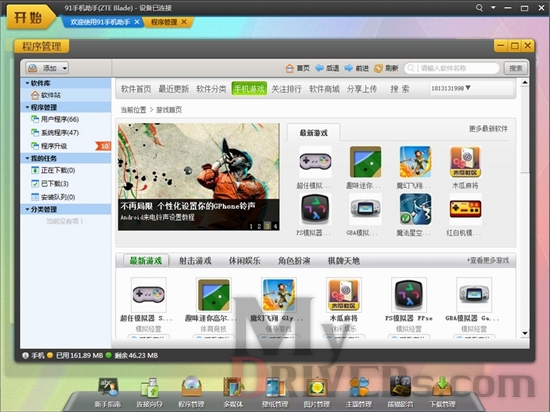Switch to 射击游戏 category tab

[195, 261]
